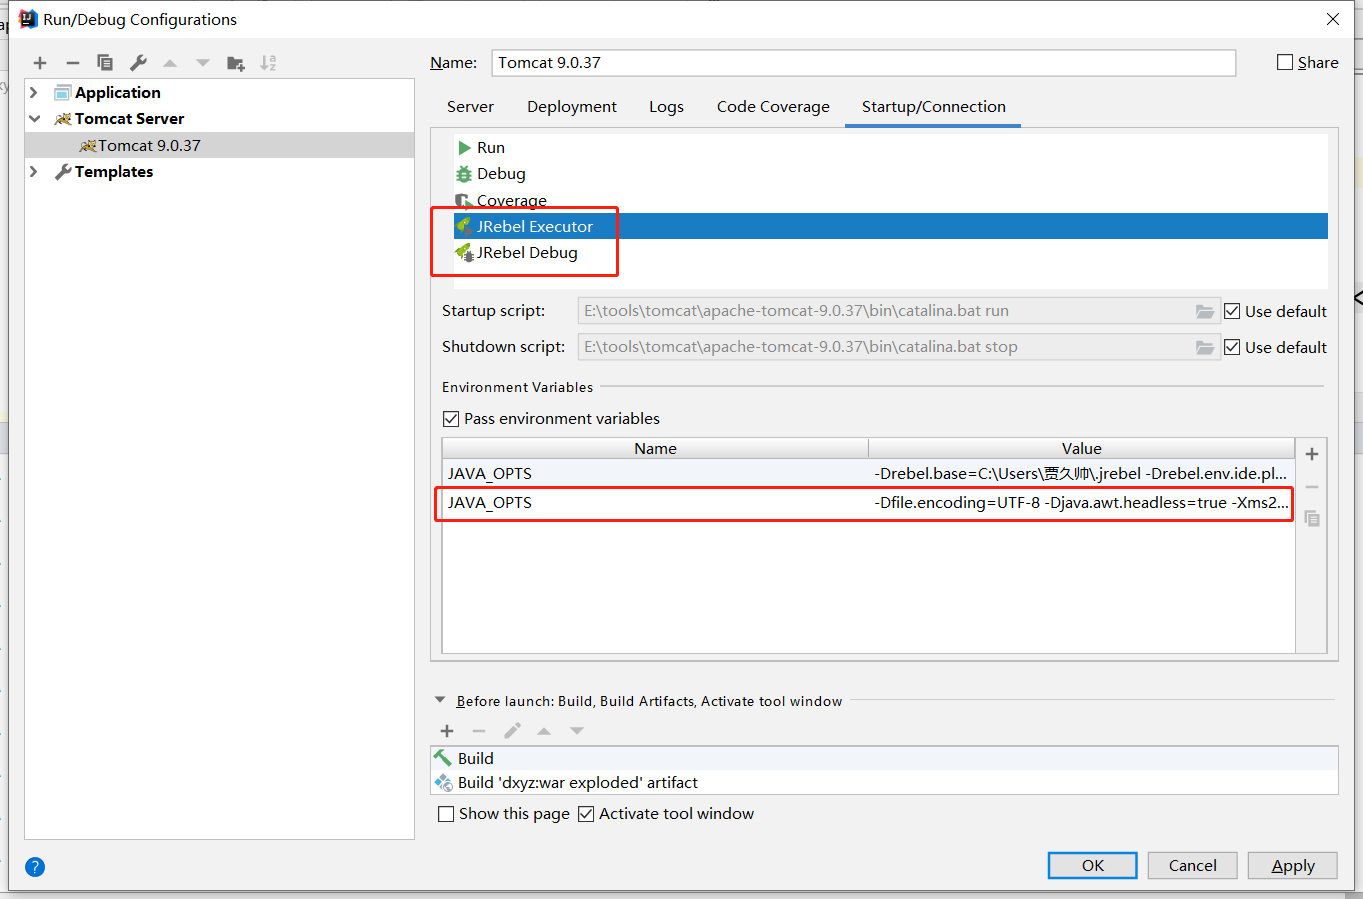Select Tomcat 9.0.37 configuration in tree
The image size is (1363, 899).
coord(219,145)
